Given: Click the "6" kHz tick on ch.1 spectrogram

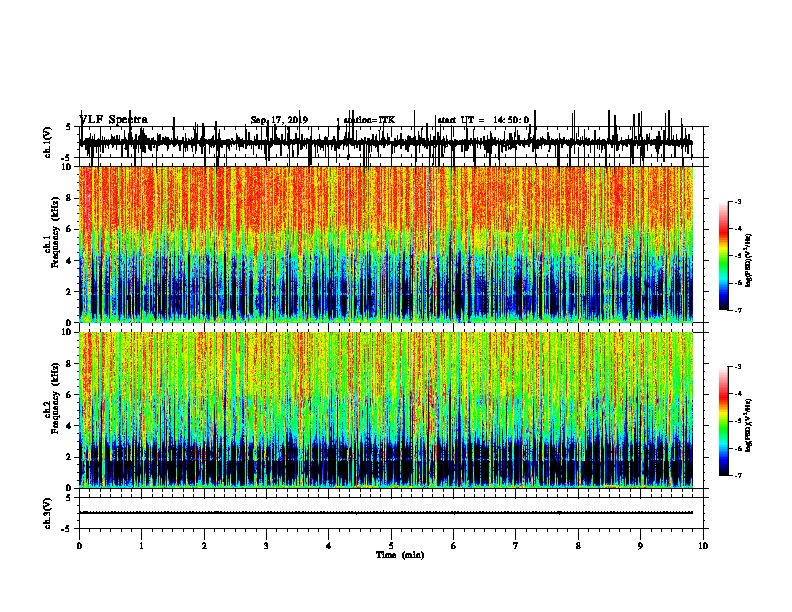Looking at the screenshot, I should [70, 229].
